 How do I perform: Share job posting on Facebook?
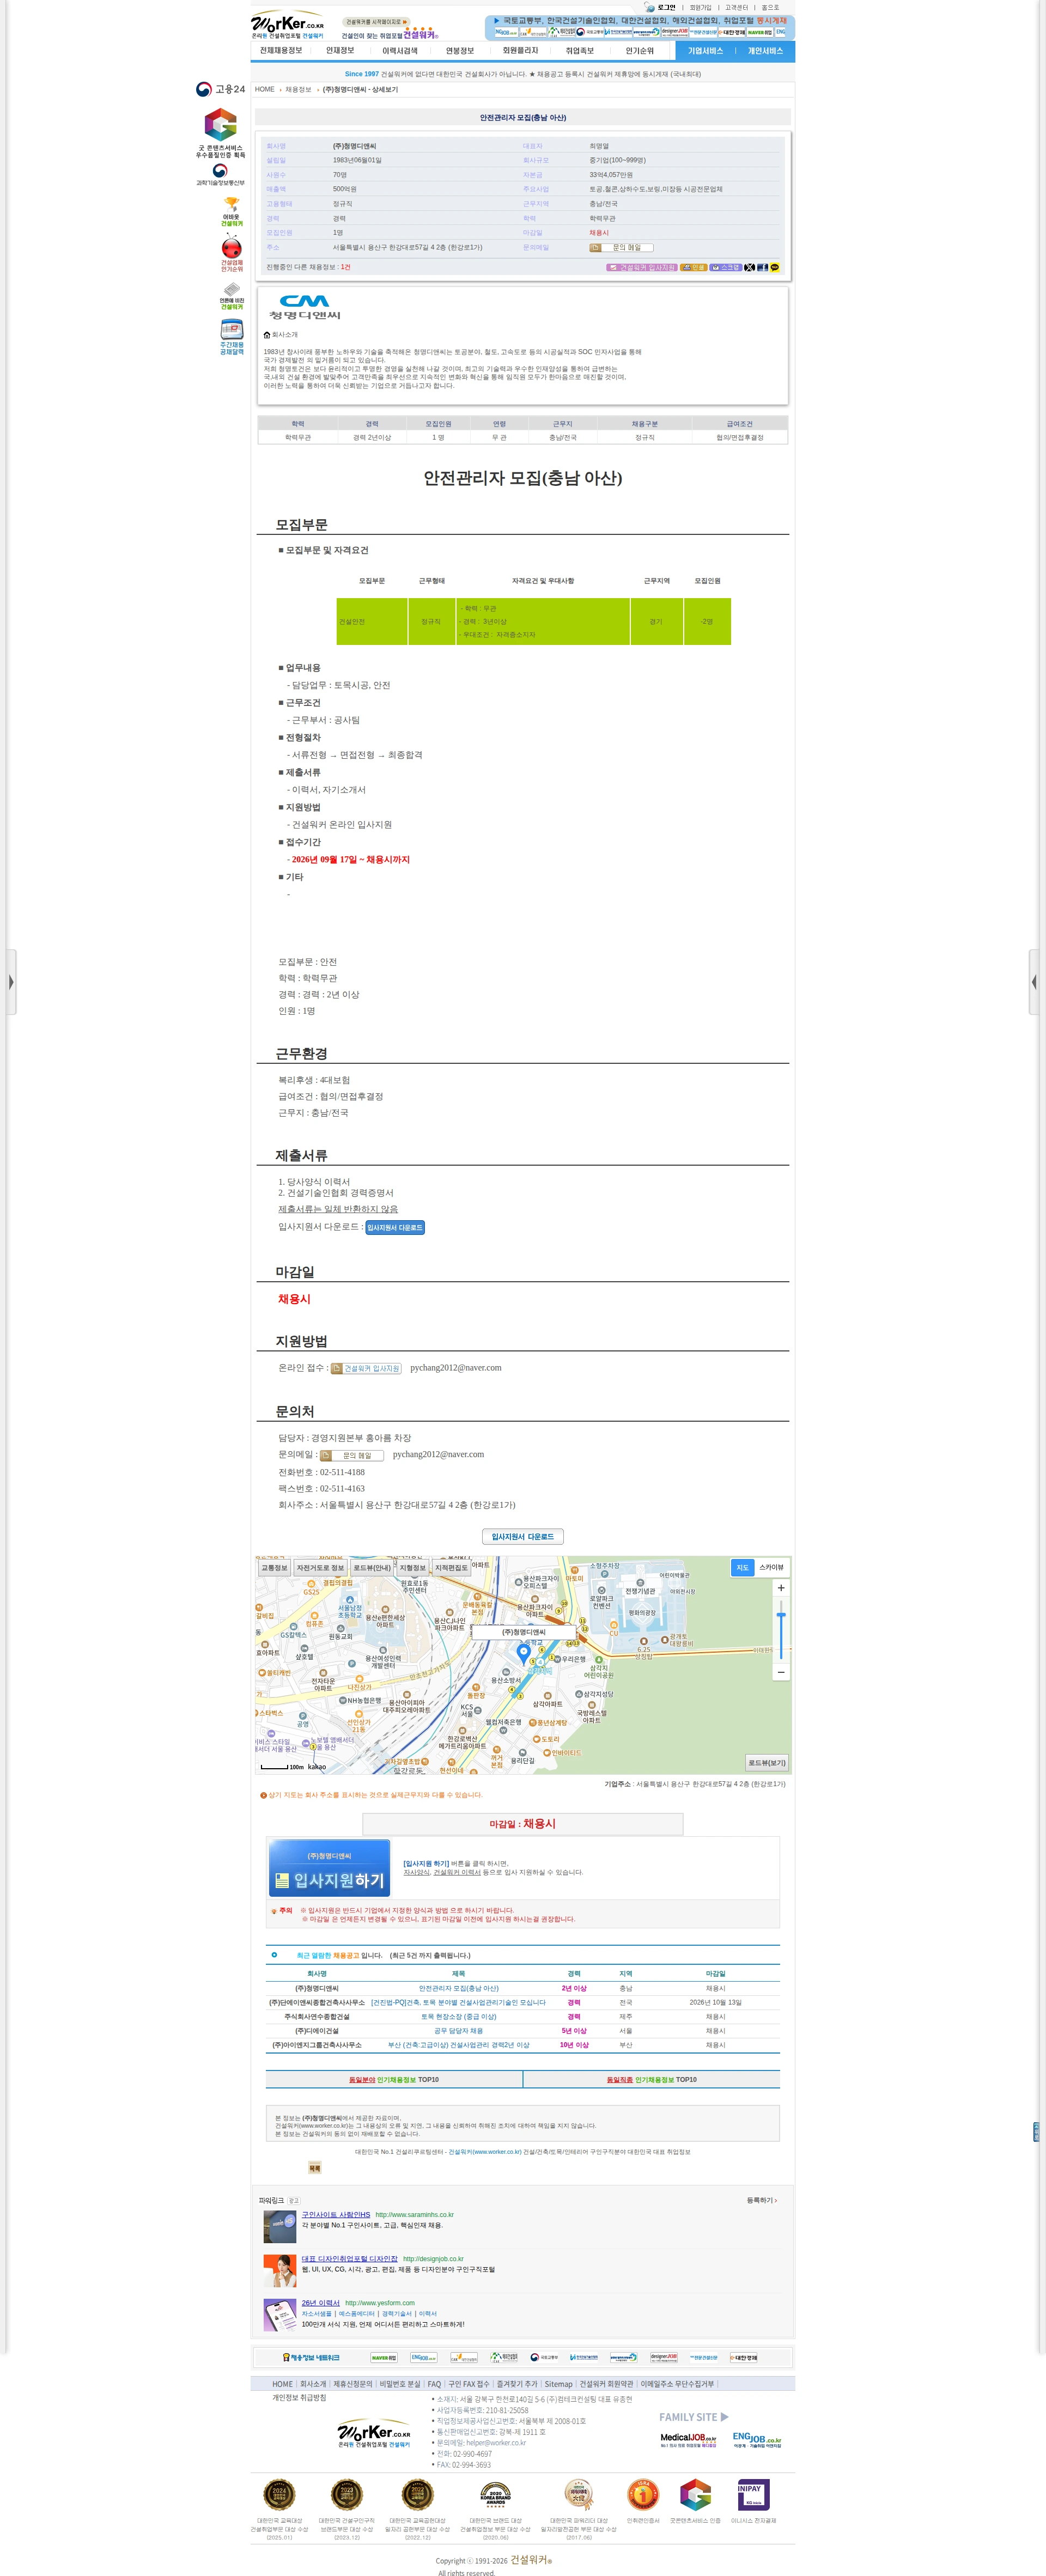coord(762,267)
